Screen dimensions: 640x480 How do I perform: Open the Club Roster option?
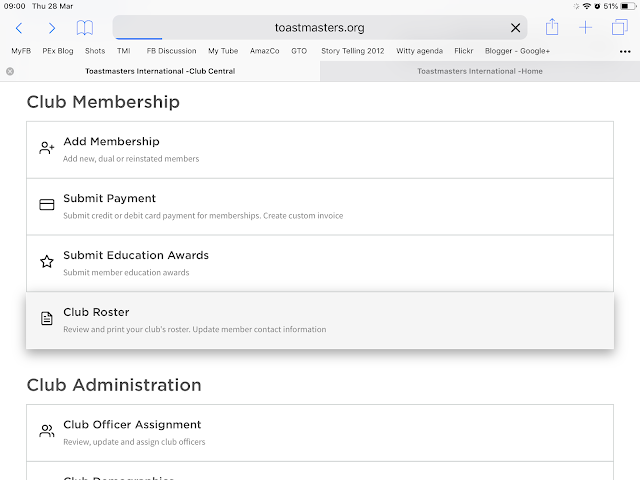[x=320, y=320]
